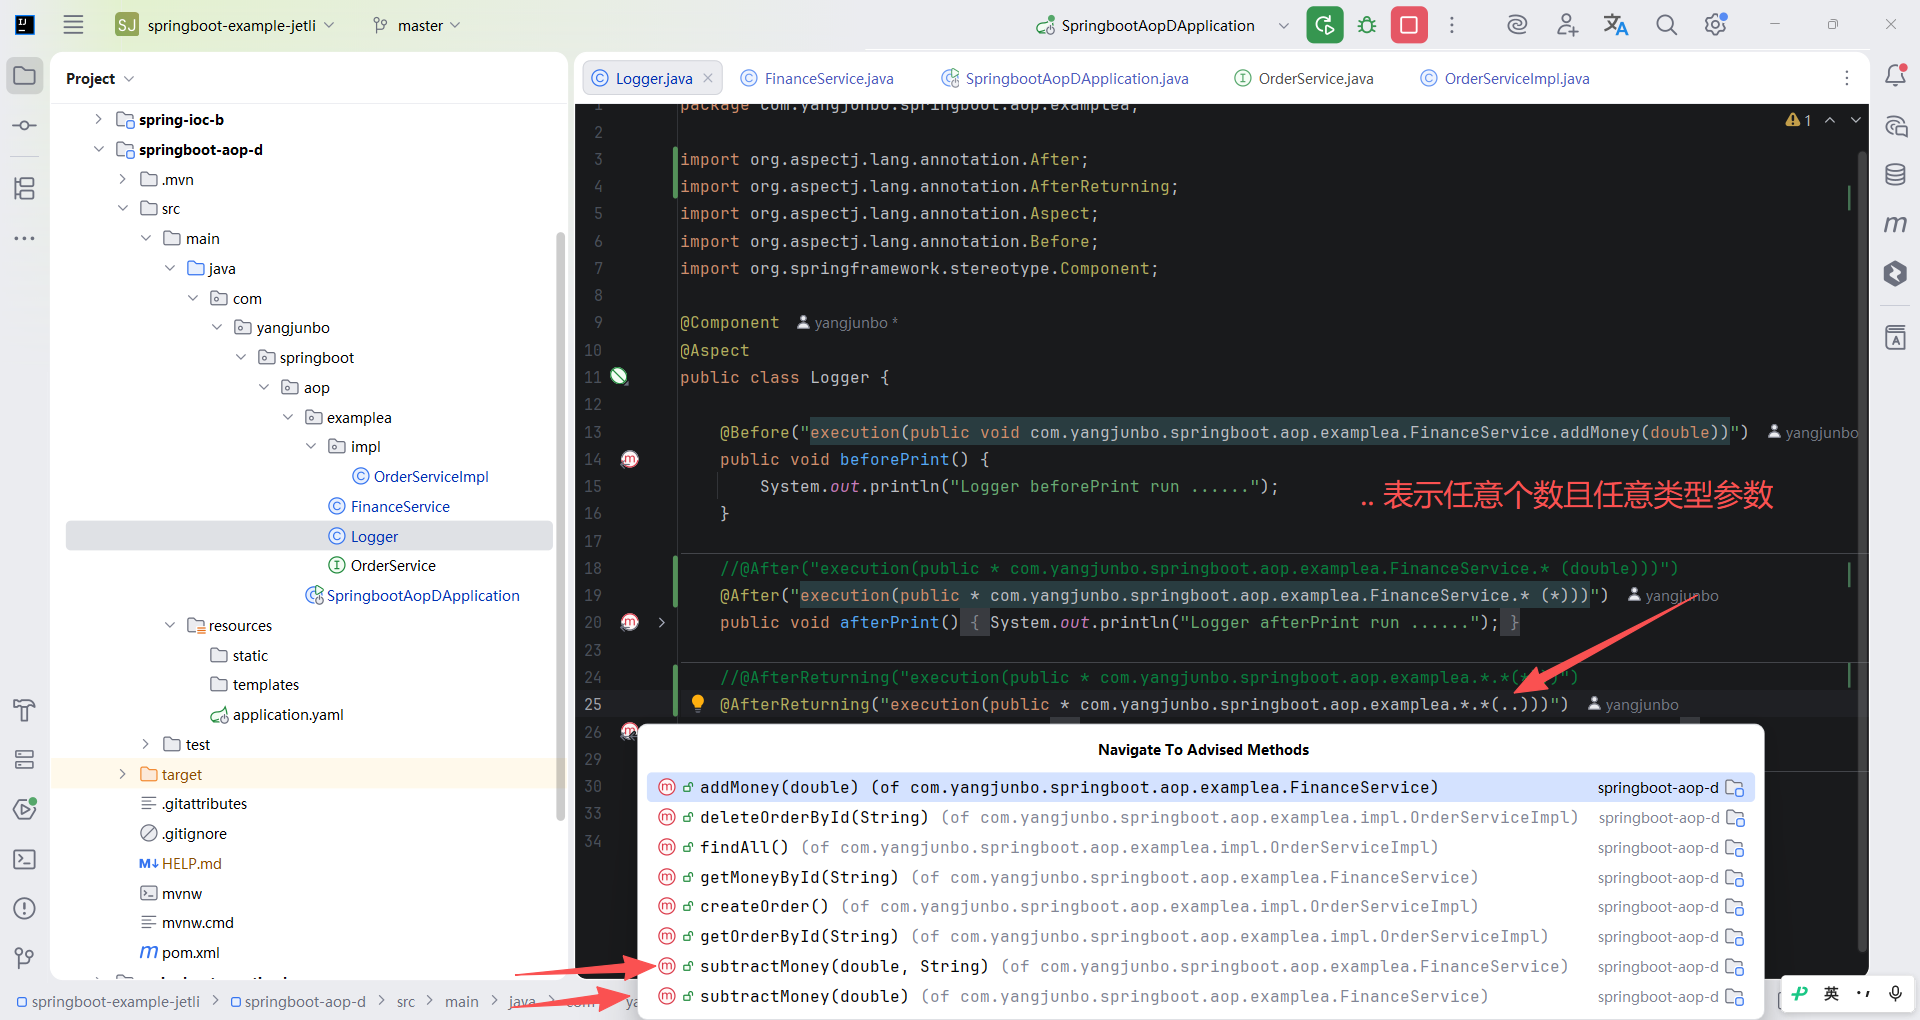Click the project tree vertical scrollbar
This screenshot has height=1020, width=1920.
coord(560,526)
